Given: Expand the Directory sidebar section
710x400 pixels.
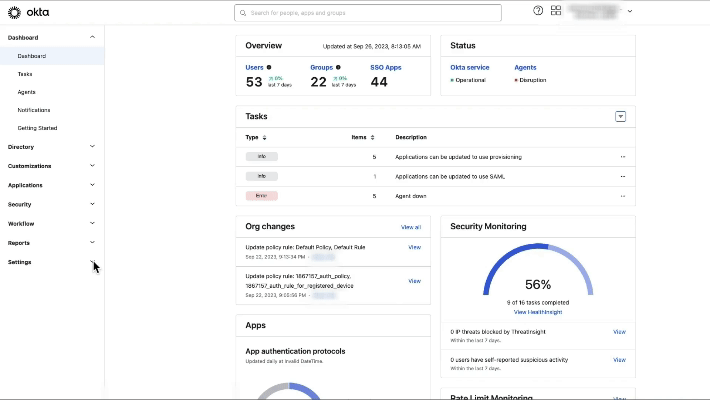Looking at the screenshot, I should click(x=93, y=147).
